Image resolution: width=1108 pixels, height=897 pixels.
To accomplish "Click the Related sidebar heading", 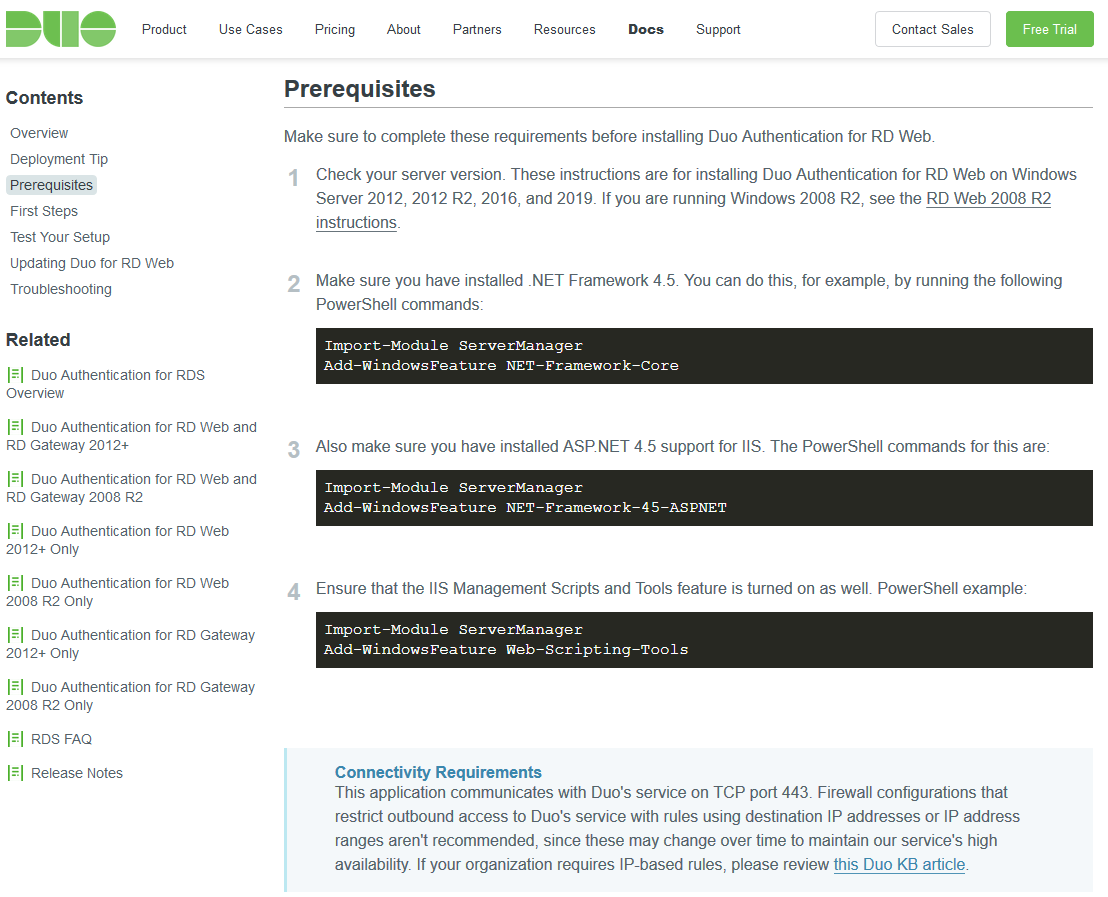I will coord(38,340).
